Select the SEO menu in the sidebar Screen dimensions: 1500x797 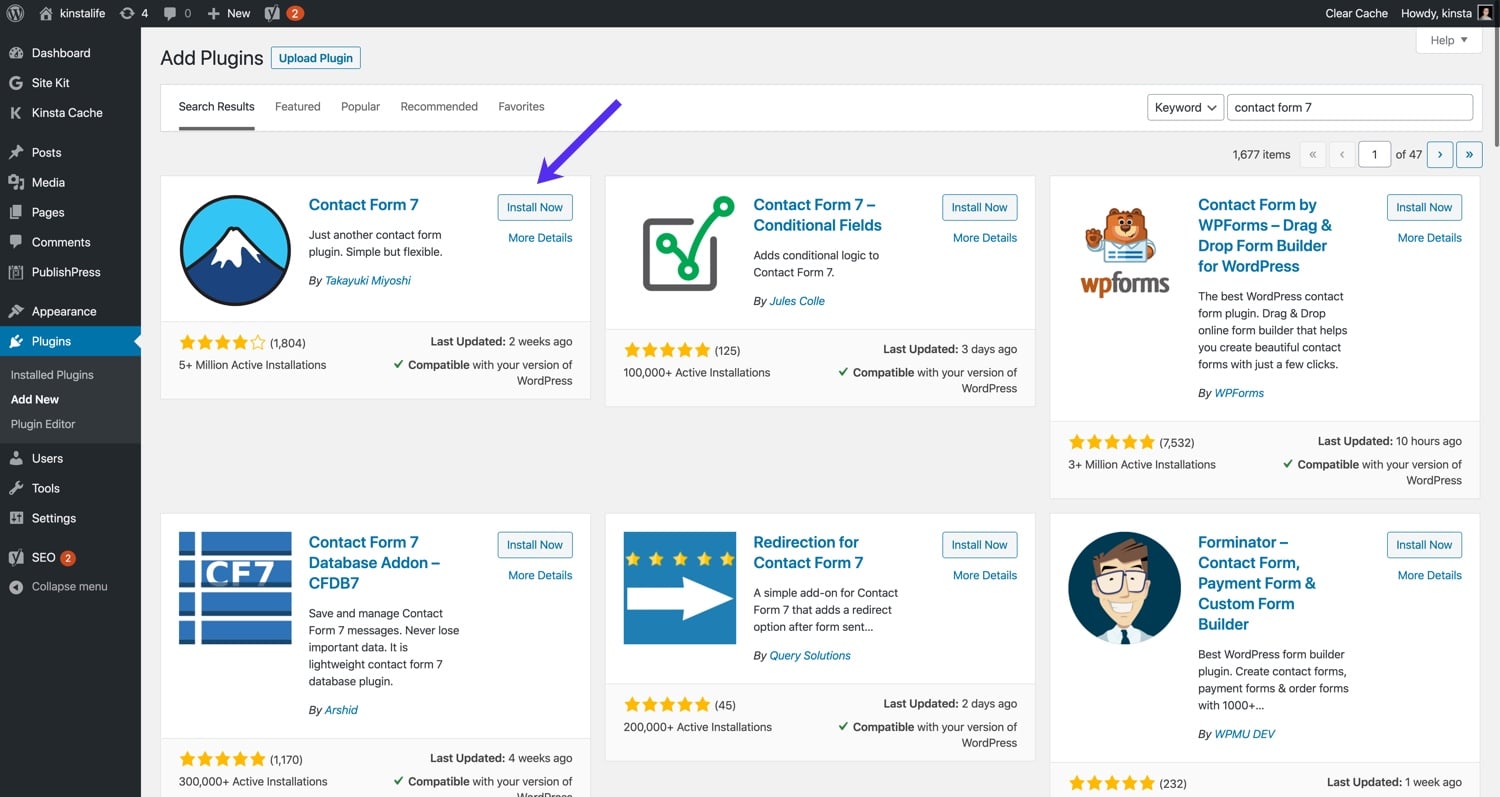tap(41, 556)
